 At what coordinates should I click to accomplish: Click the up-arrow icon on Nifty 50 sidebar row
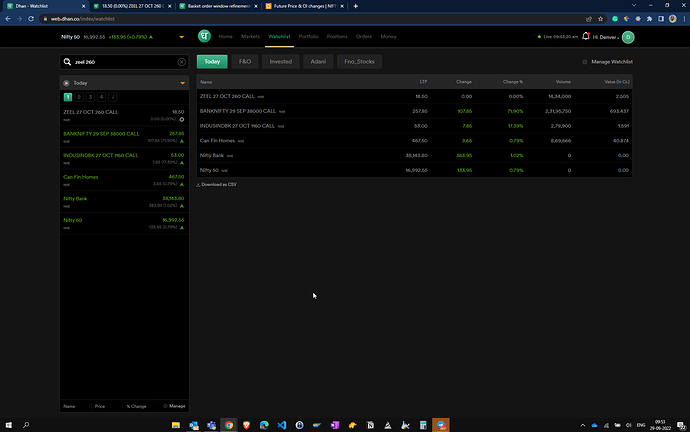tap(182, 227)
